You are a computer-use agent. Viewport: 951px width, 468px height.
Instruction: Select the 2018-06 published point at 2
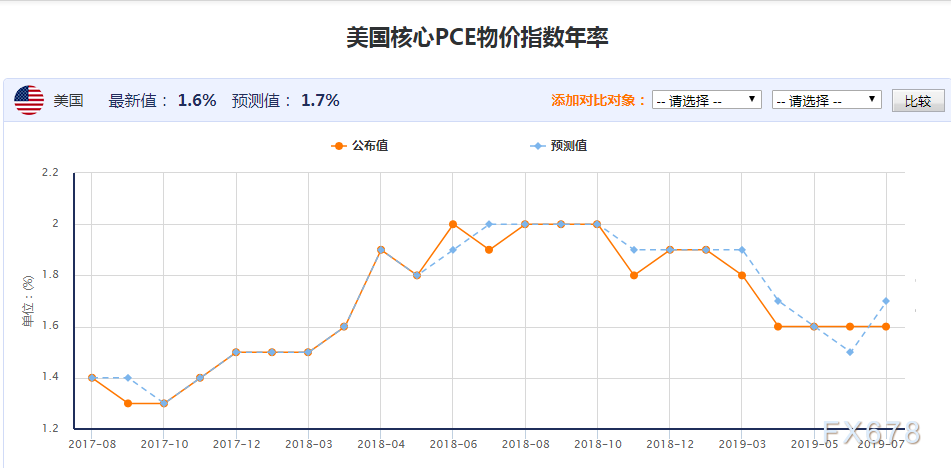[x=452, y=224]
